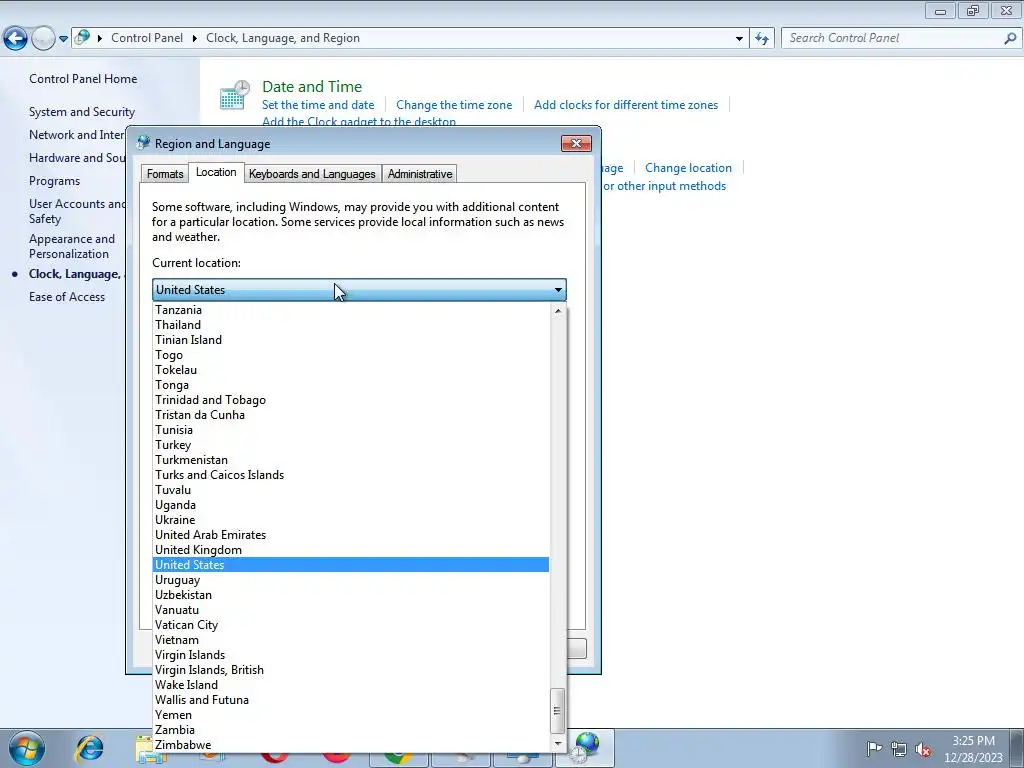Open Internet Explorer from the taskbar
Viewport: 1024px width, 768px height.
coord(89,748)
